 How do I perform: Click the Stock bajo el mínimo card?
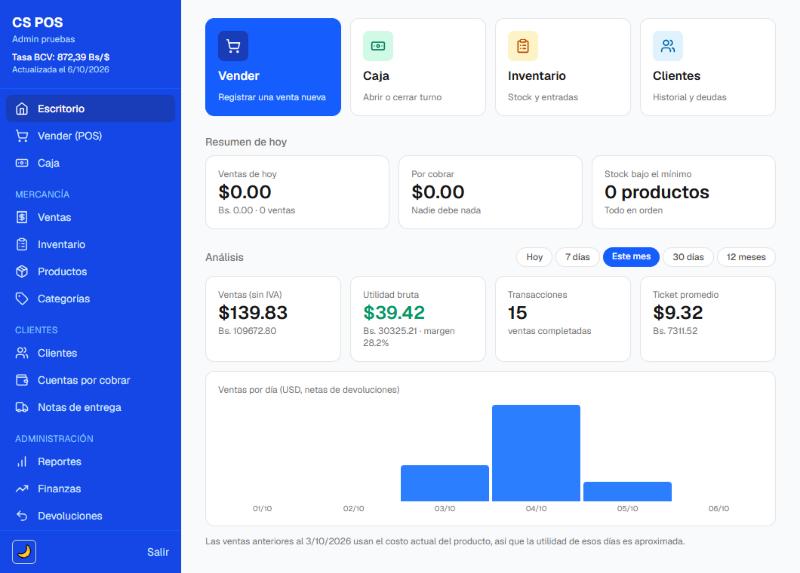[684, 192]
